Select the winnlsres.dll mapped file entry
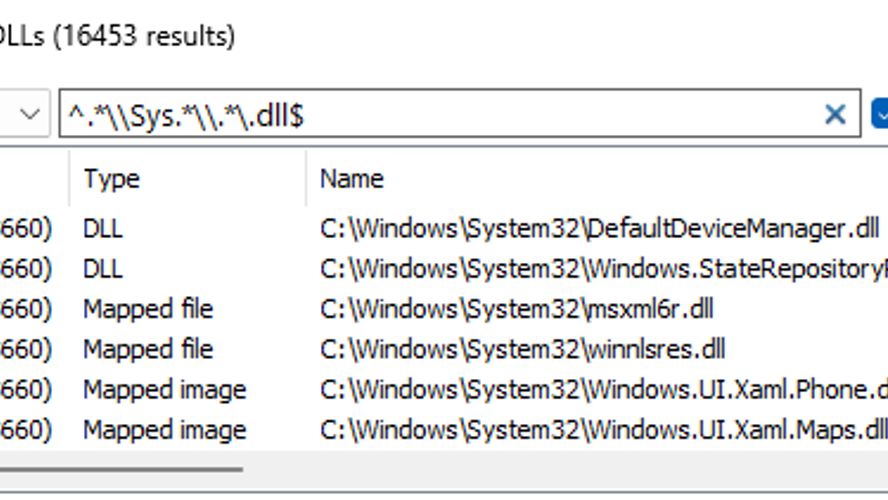Image resolution: width=888 pixels, height=500 pixels. pyautogui.click(x=522, y=349)
